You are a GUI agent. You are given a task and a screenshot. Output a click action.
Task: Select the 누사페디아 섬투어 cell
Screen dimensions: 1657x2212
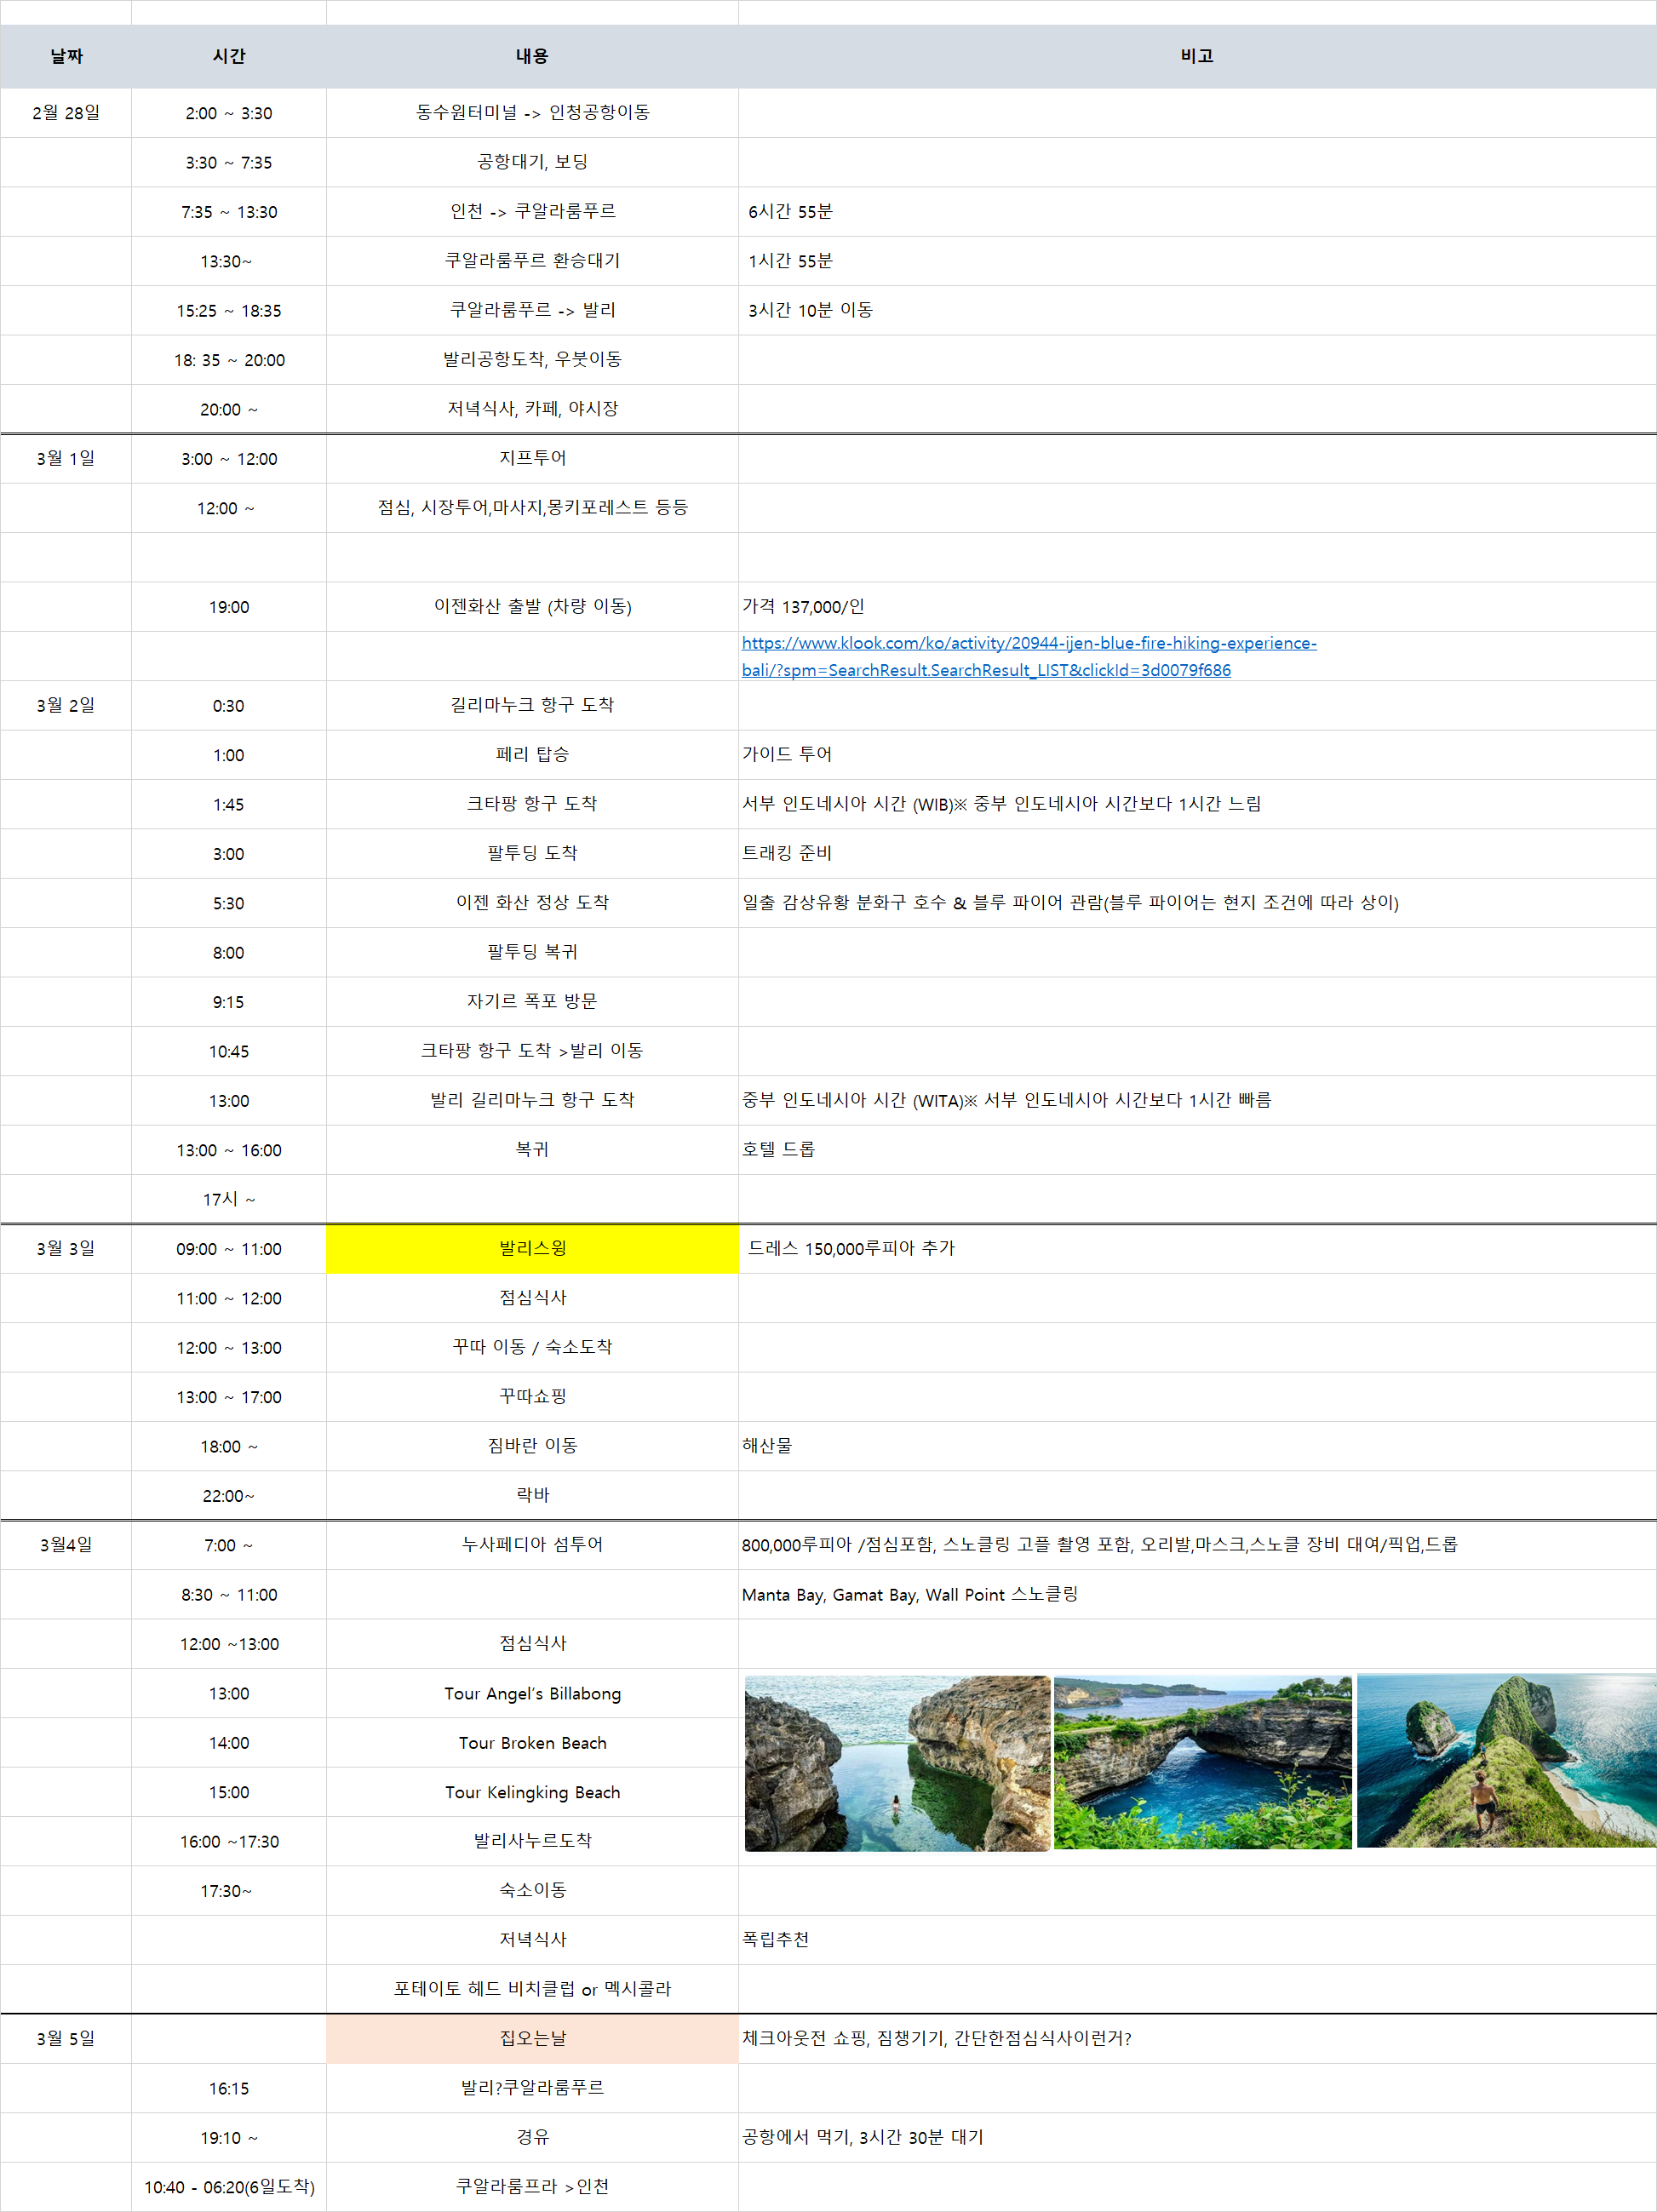(532, 1545)
